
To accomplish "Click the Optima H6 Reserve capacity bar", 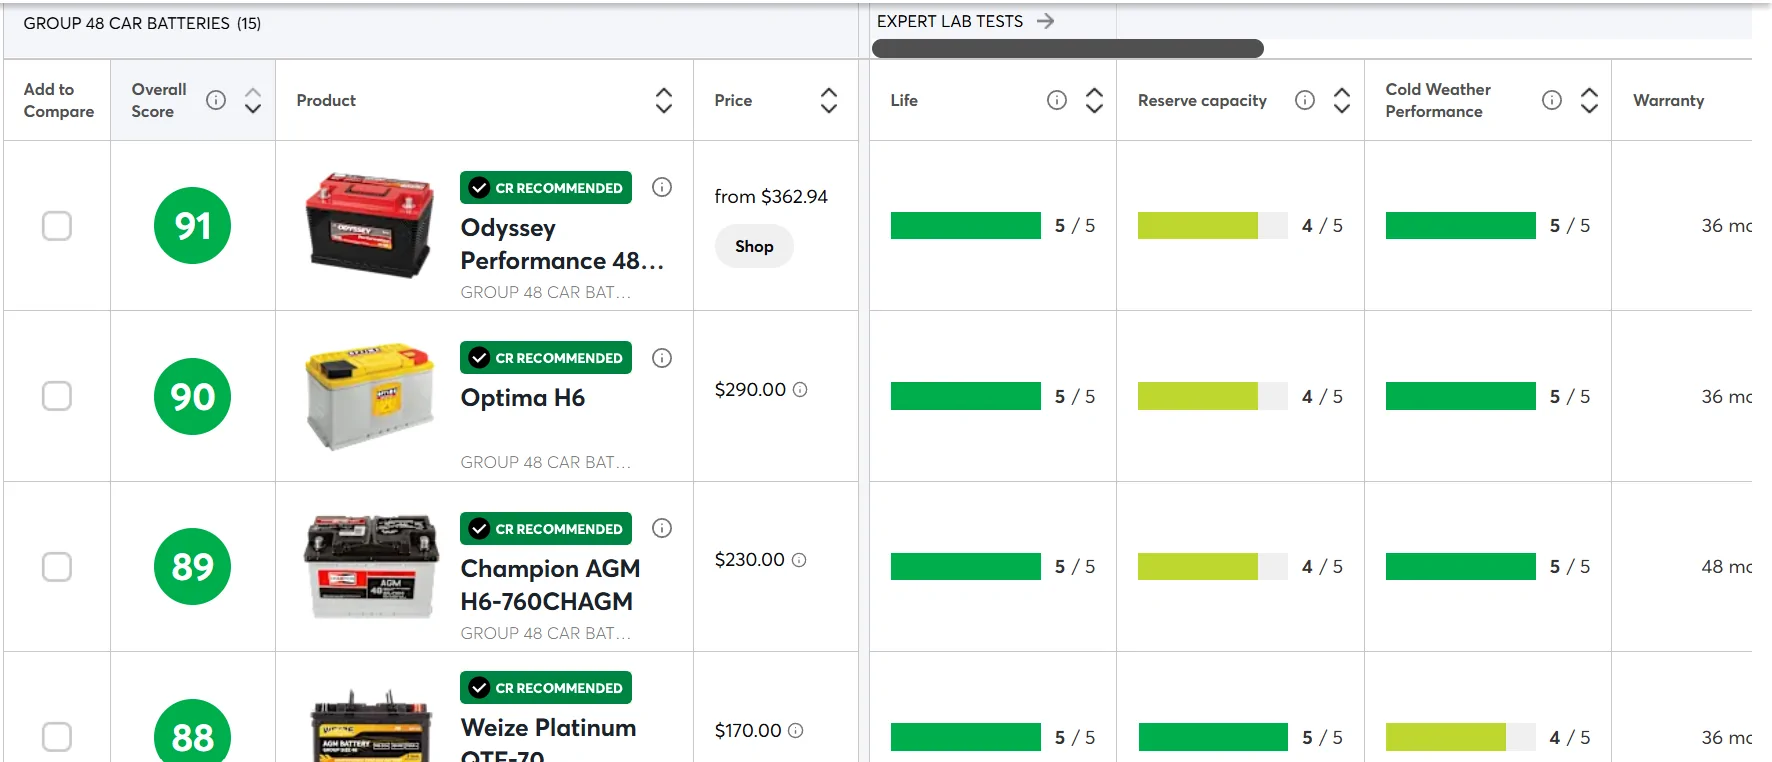I will 1213,396.
